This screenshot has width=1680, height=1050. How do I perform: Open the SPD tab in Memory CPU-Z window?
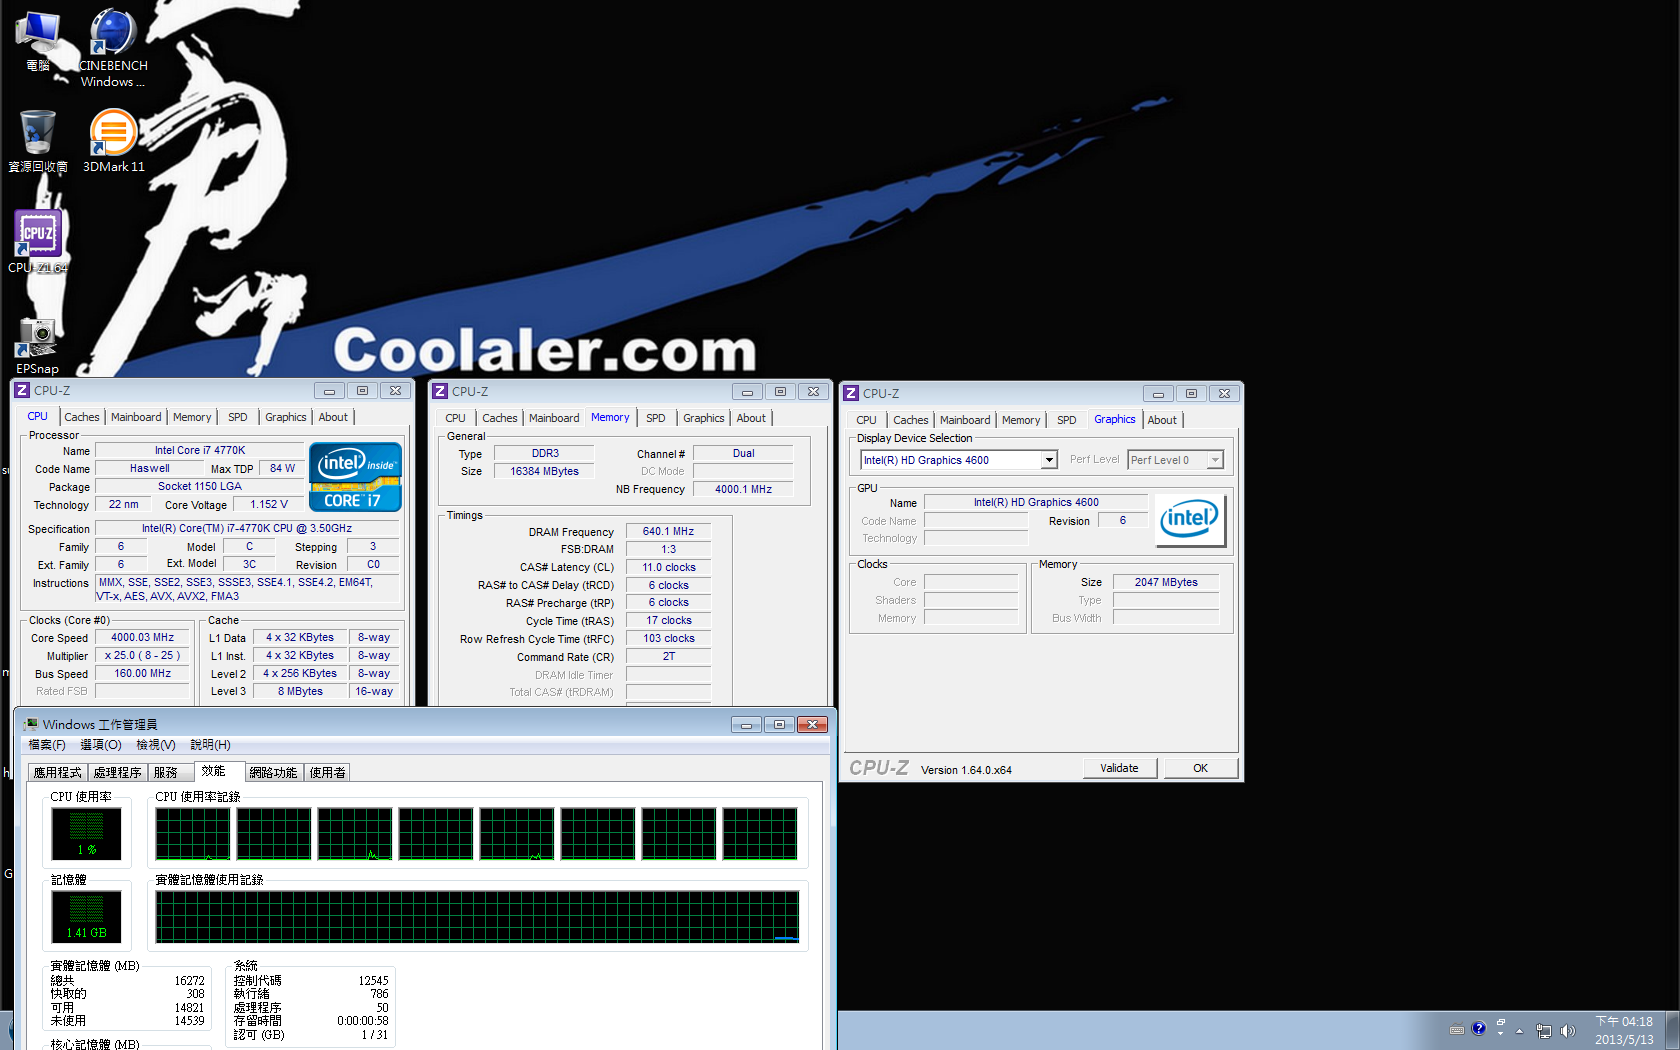coord(655,418)
